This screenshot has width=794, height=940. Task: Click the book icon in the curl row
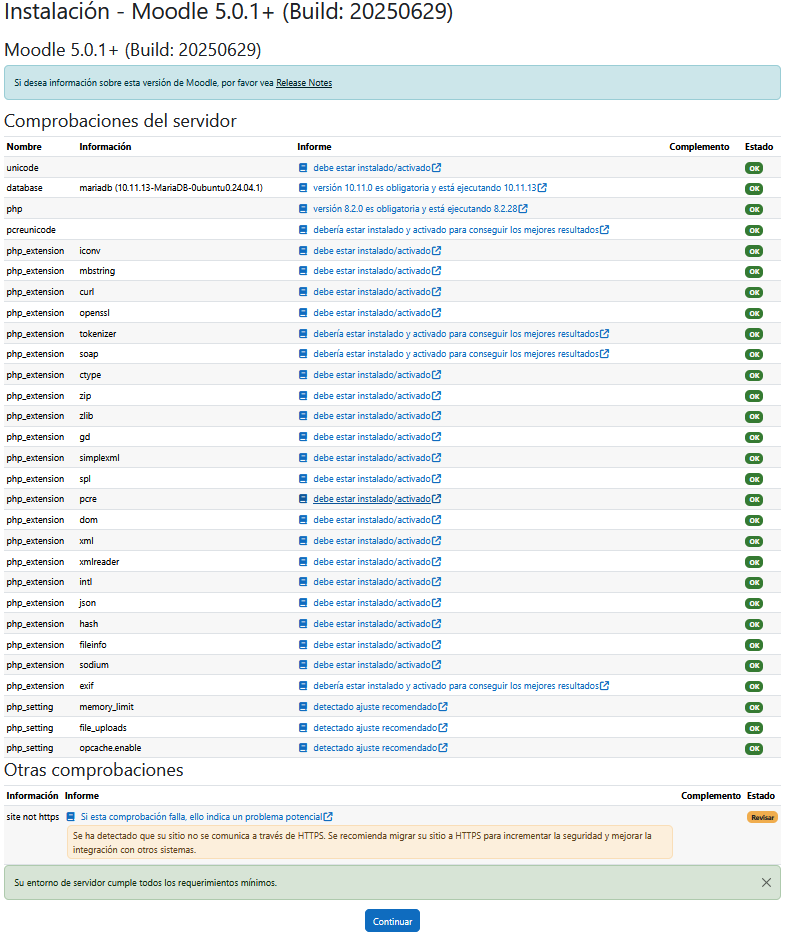point(303,292)
